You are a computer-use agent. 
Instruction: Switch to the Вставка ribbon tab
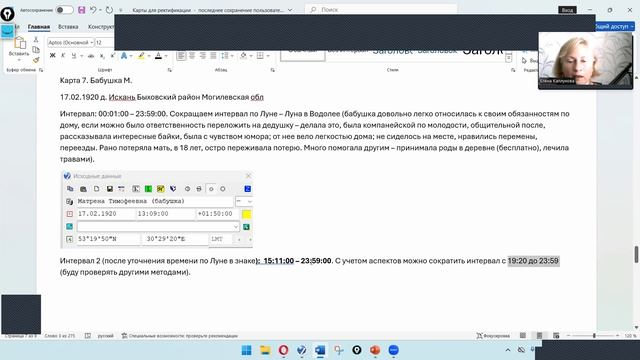[68, 27]
